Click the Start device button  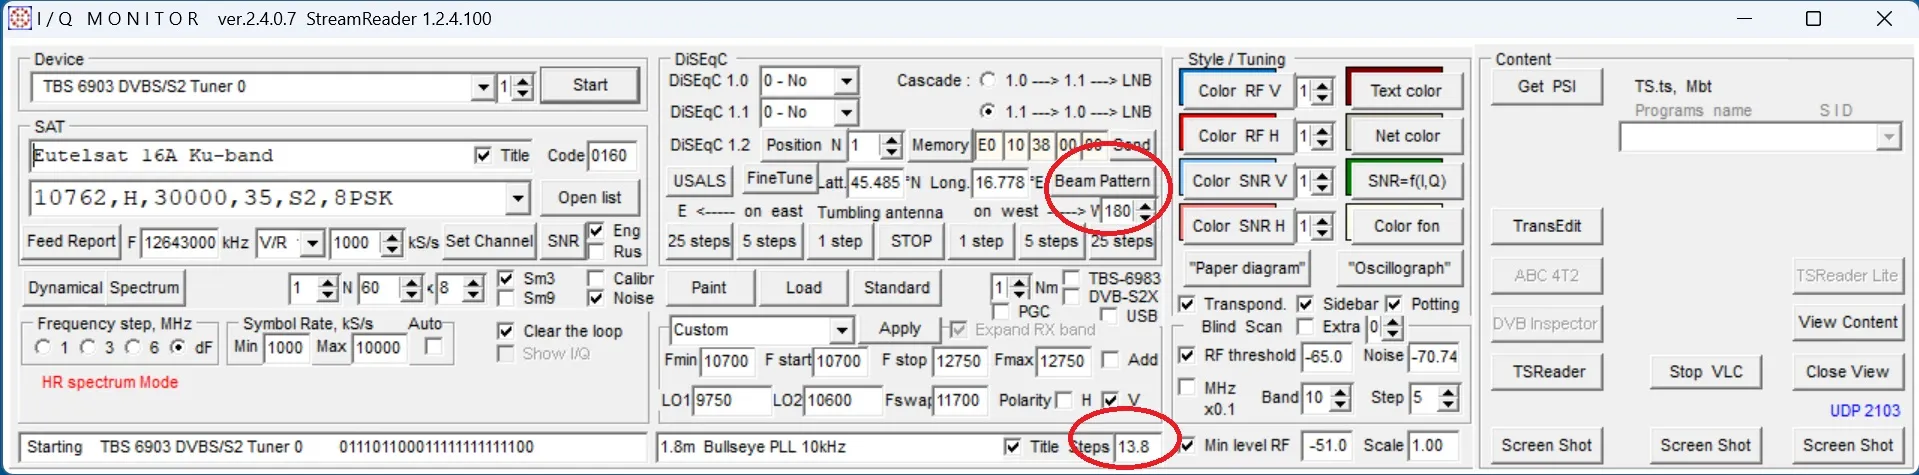click(x=589, y=86)
